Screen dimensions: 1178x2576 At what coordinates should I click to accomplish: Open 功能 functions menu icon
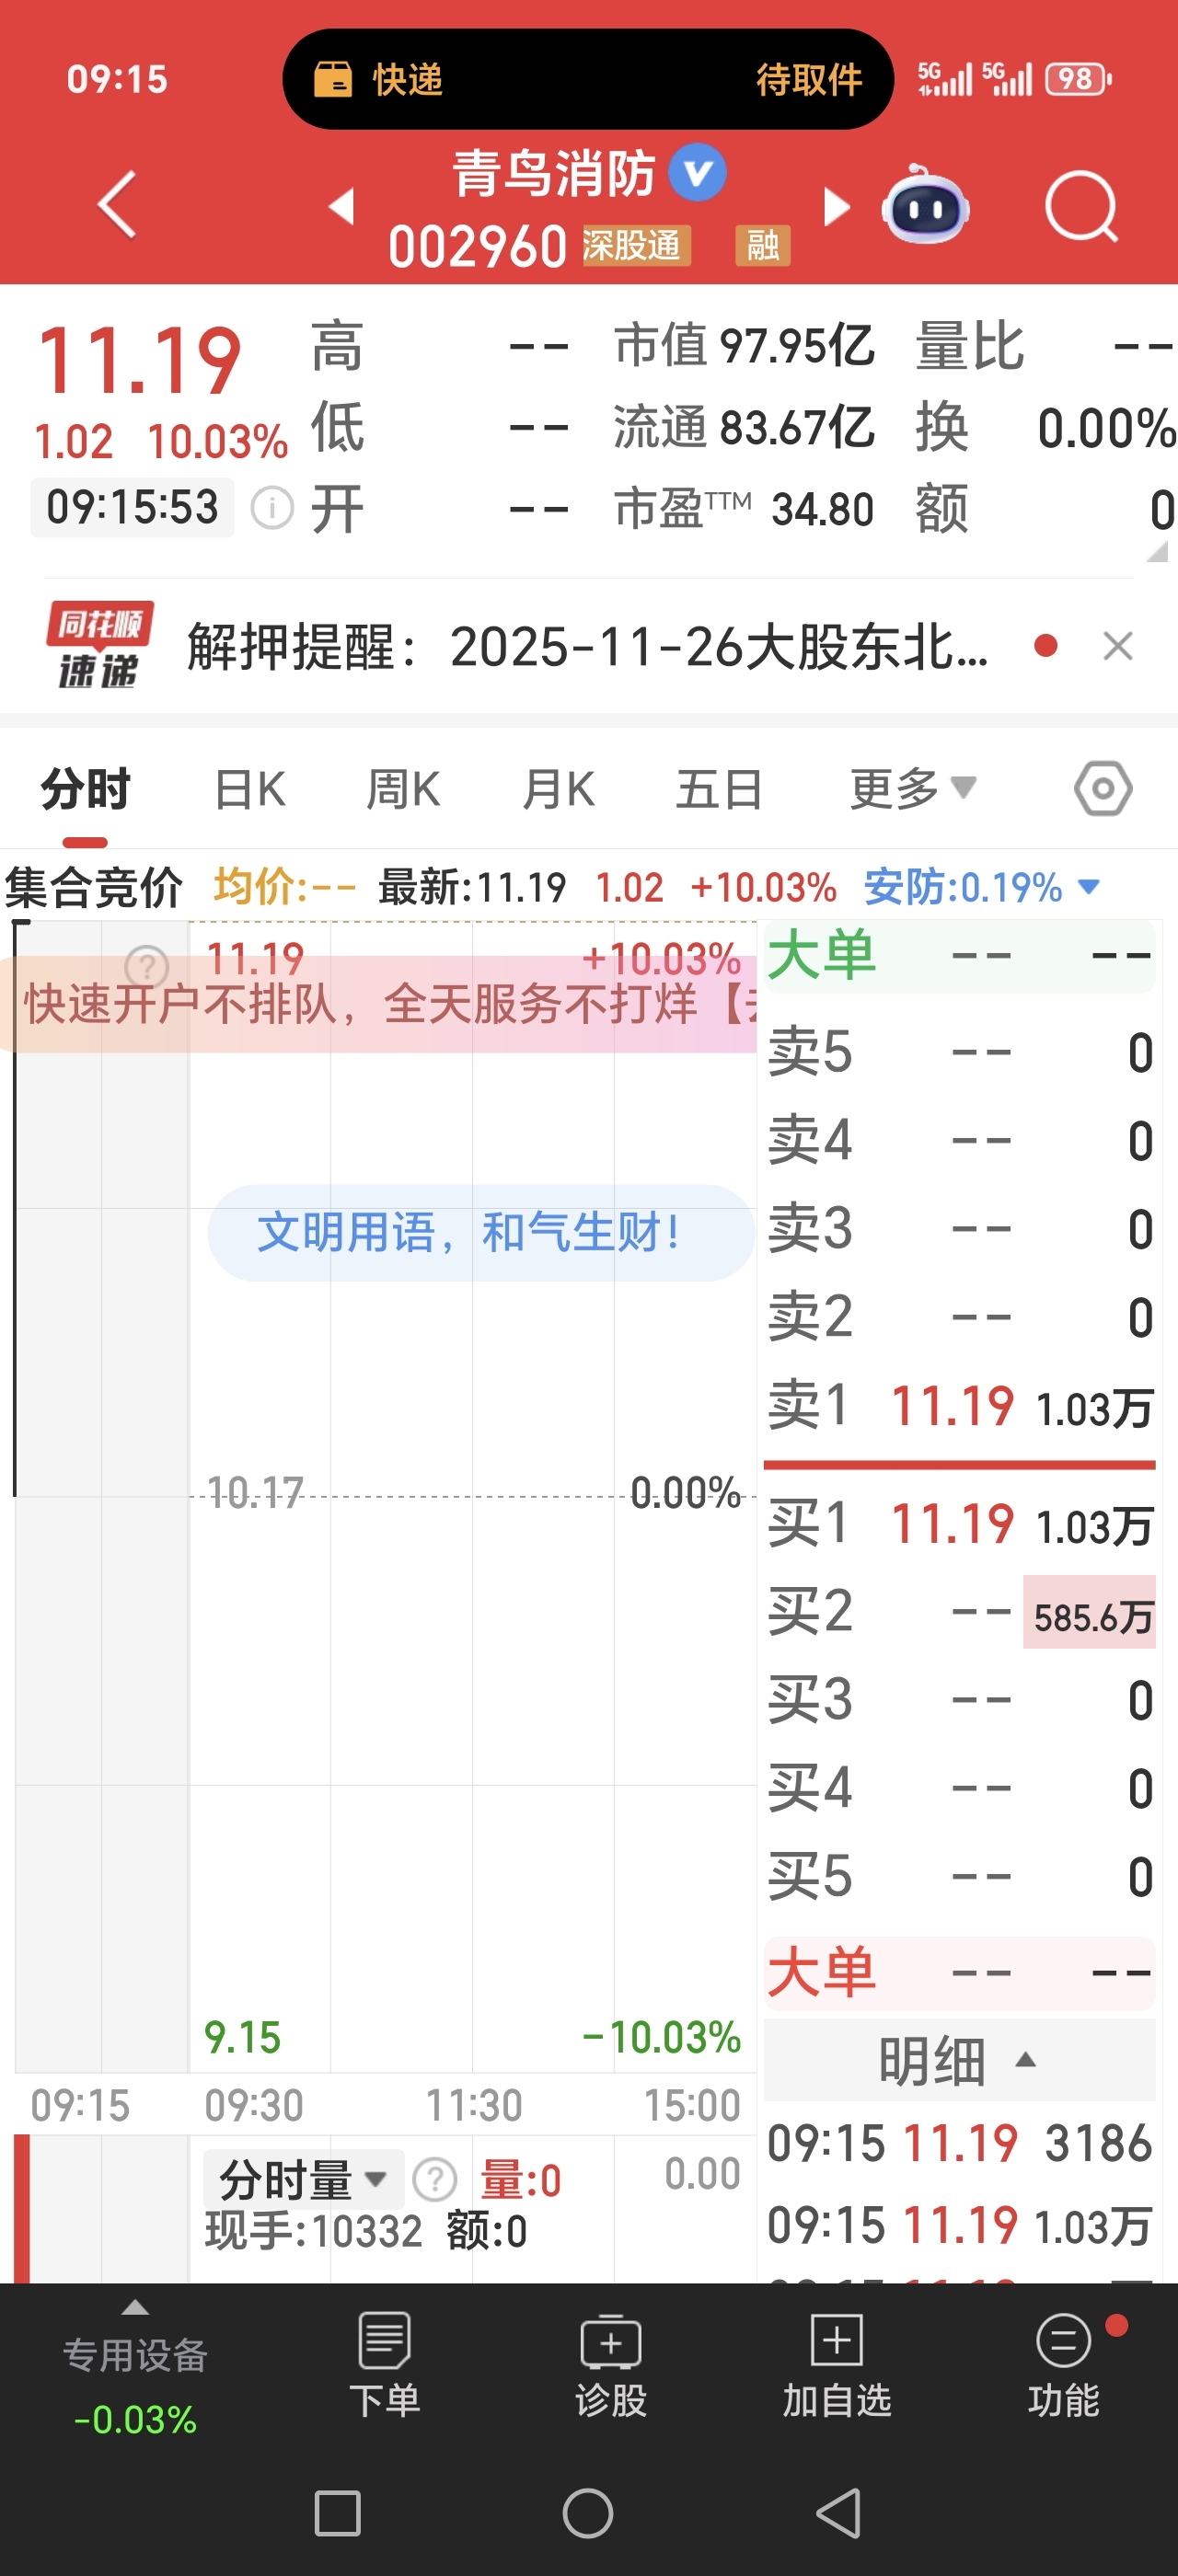tap(1064, 2364)
